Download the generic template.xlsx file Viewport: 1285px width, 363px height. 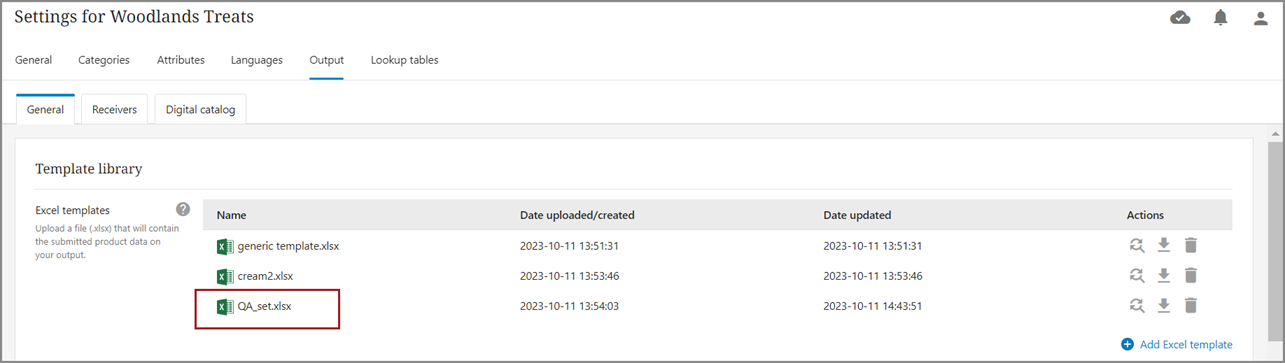click(1164, 245)
